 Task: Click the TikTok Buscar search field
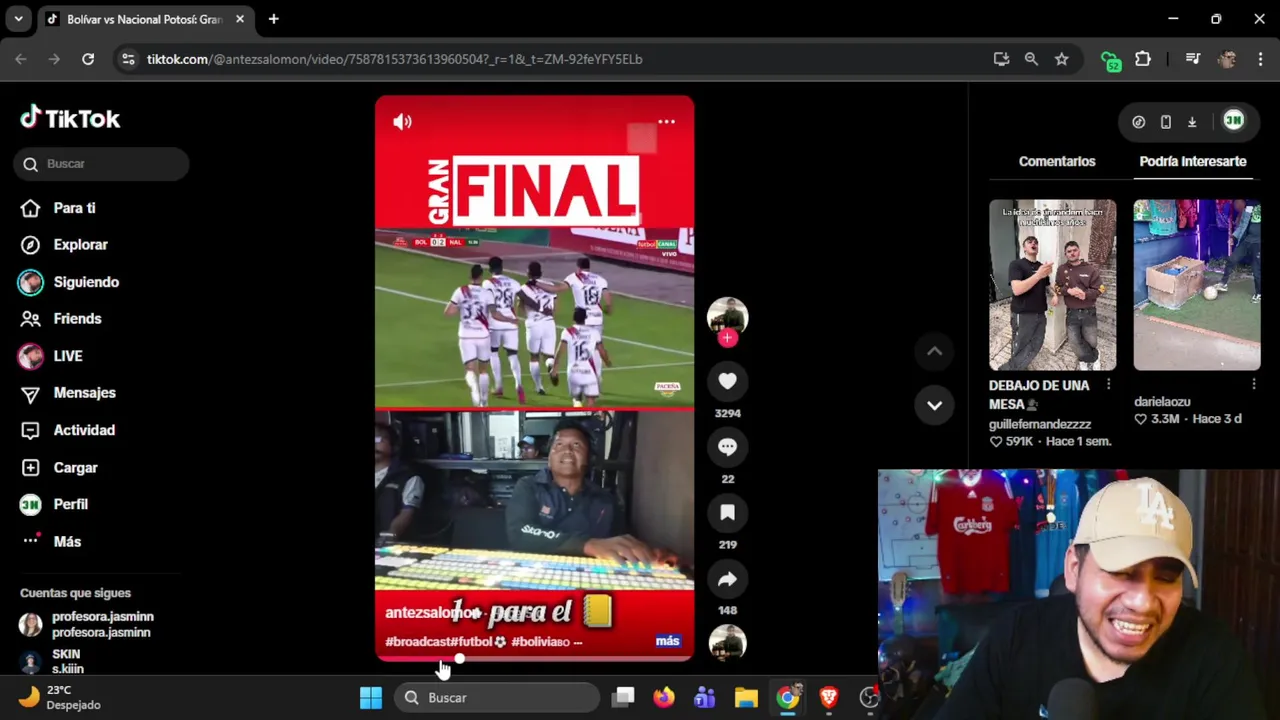point(101,164)
